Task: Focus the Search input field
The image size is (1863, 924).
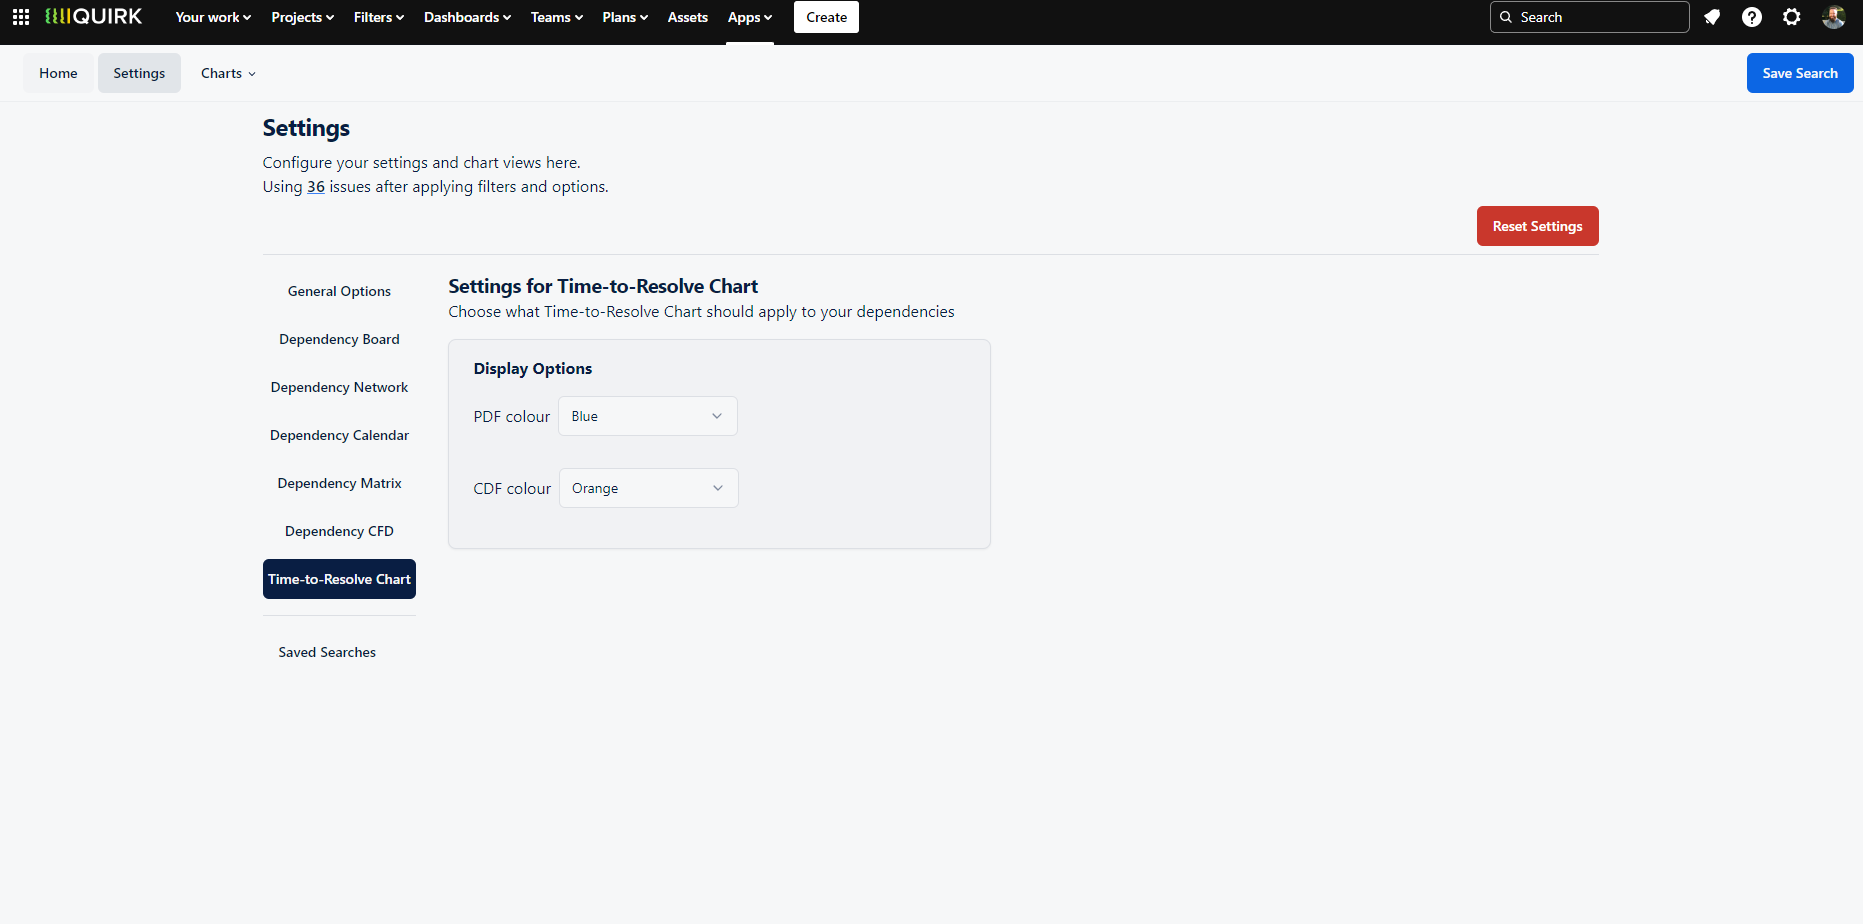Action: pyautogui.click(x=1589, y=17)
